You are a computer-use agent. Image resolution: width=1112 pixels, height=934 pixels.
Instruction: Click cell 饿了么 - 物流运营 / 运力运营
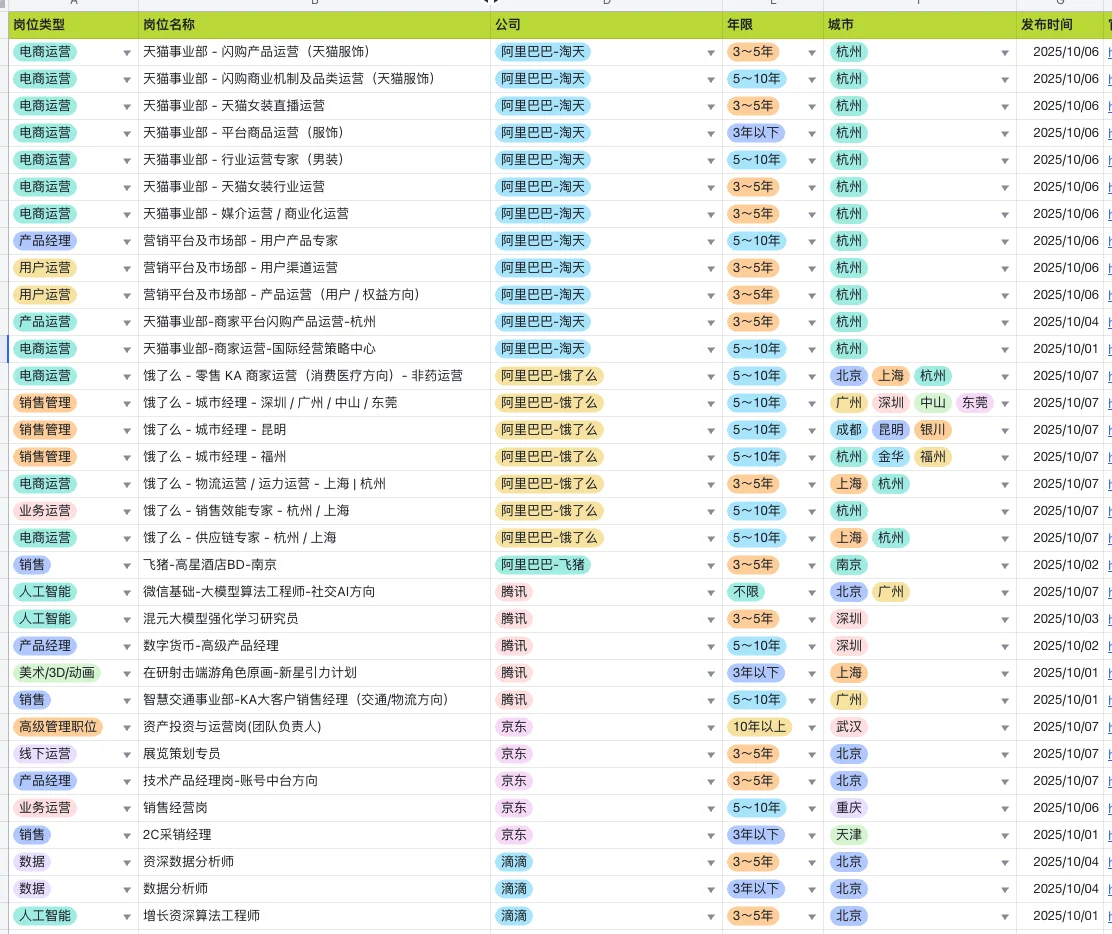(314, 484)
